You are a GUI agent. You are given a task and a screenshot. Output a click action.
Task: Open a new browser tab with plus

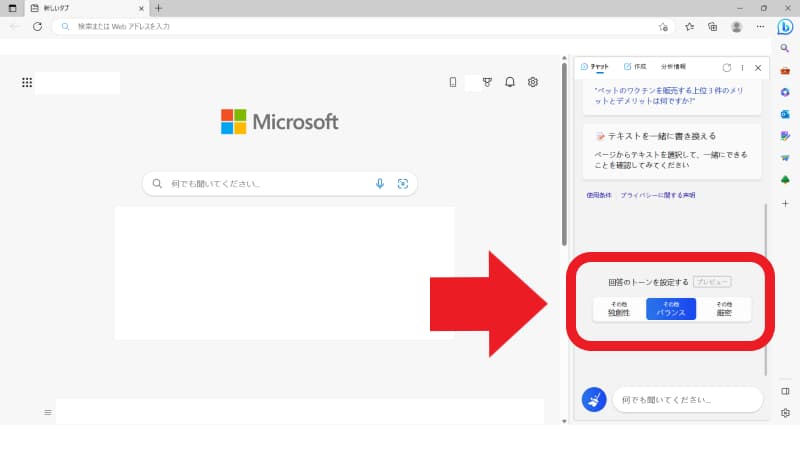(159, 8)
